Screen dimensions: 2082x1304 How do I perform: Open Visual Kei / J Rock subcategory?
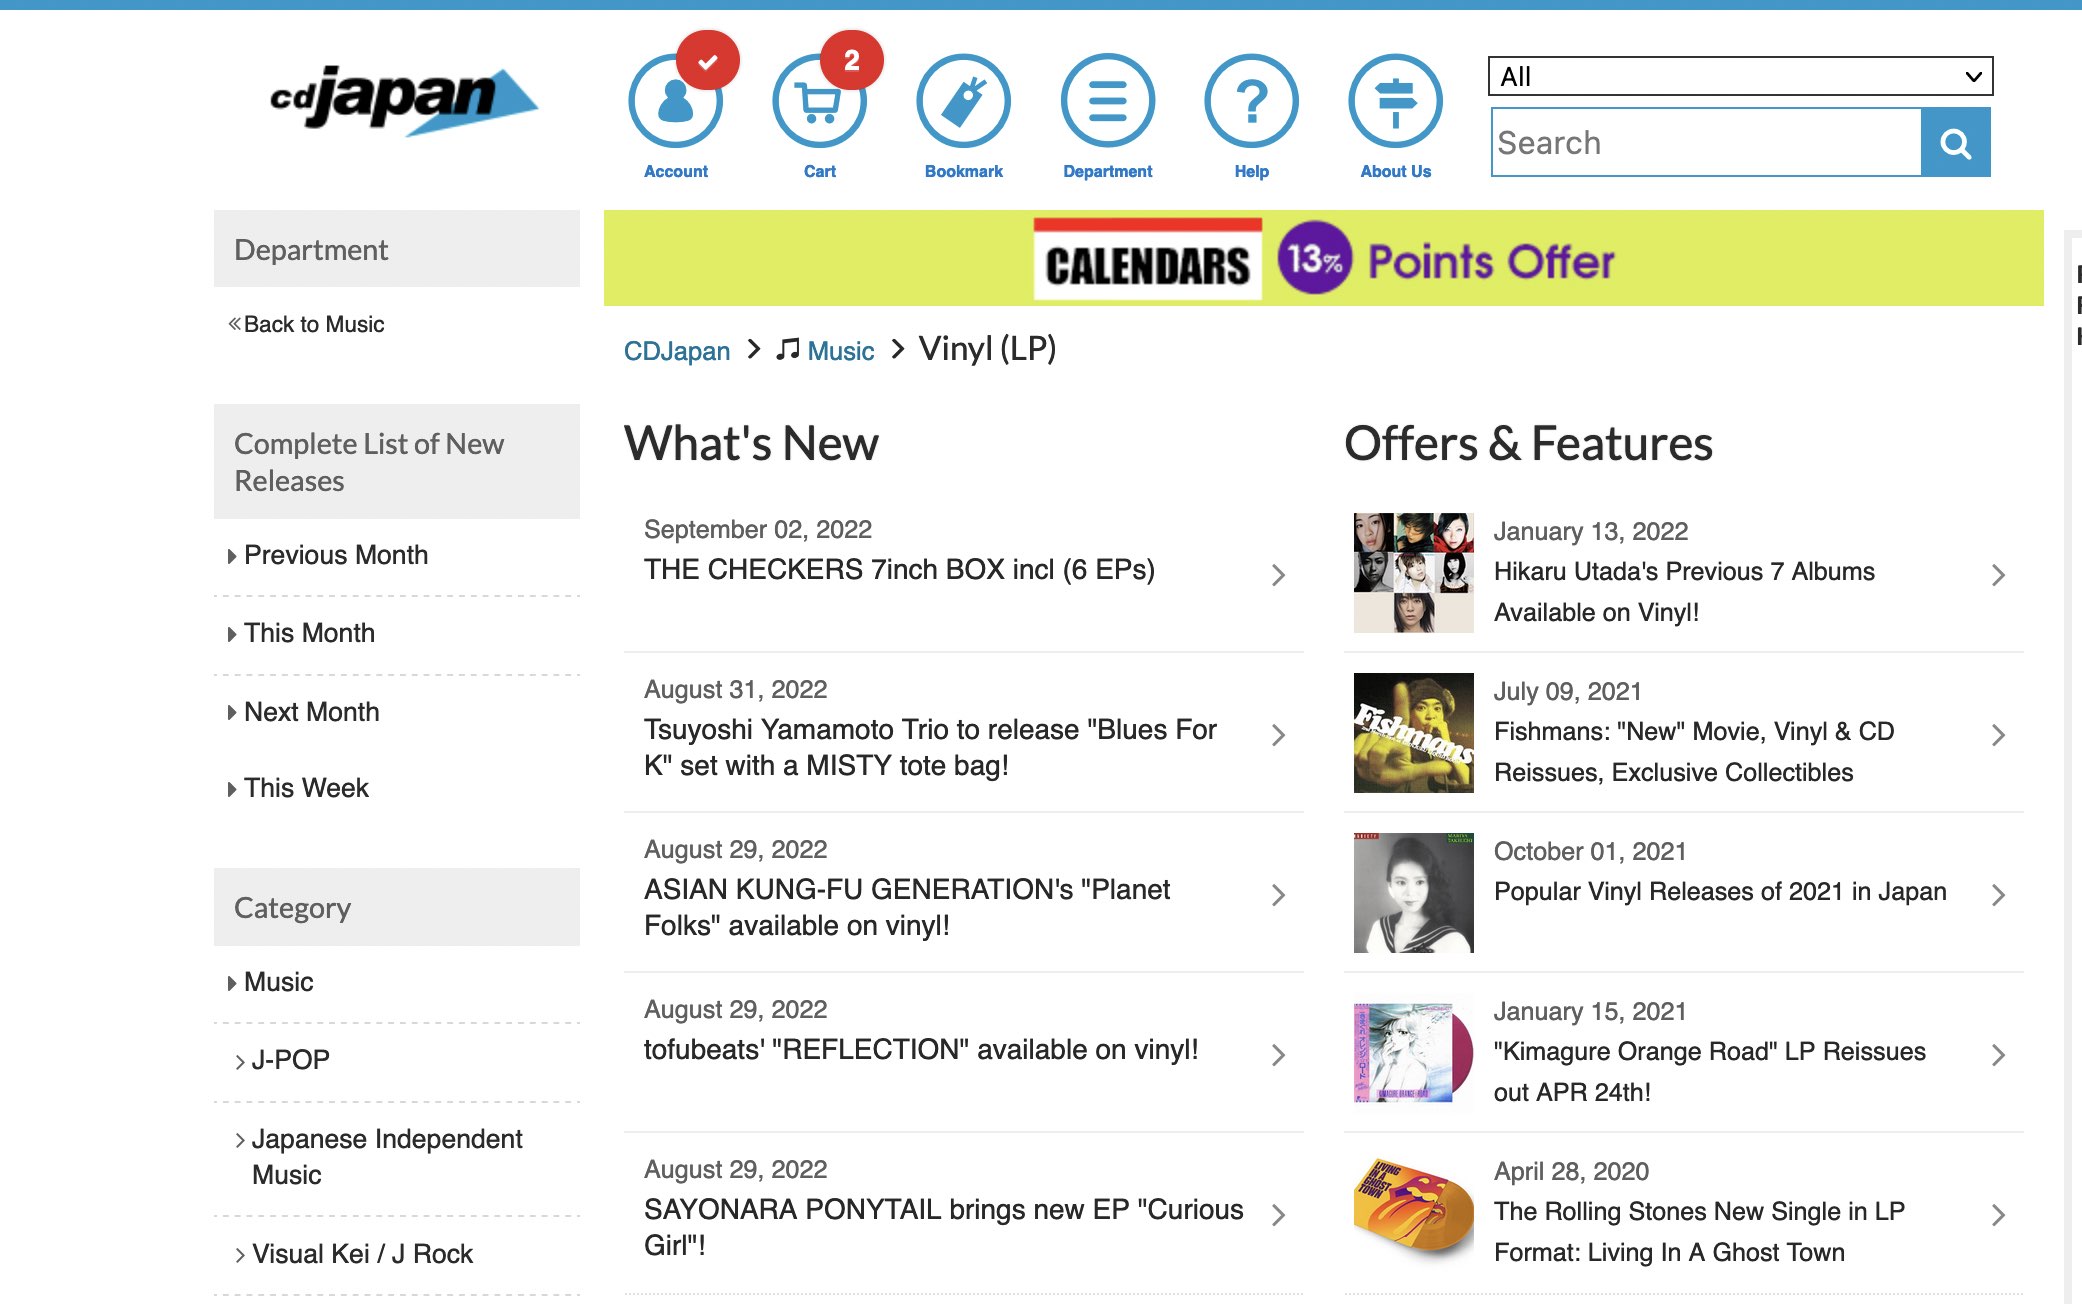pos(362,1254)
